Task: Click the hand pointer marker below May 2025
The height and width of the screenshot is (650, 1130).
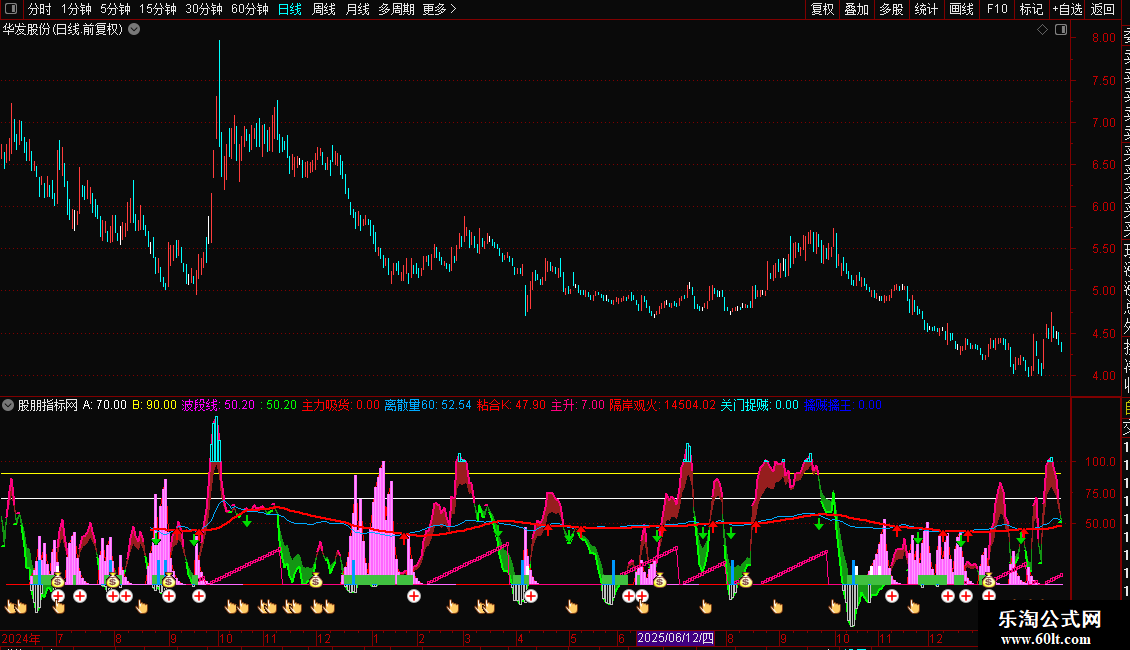Action: coord(572,607)
